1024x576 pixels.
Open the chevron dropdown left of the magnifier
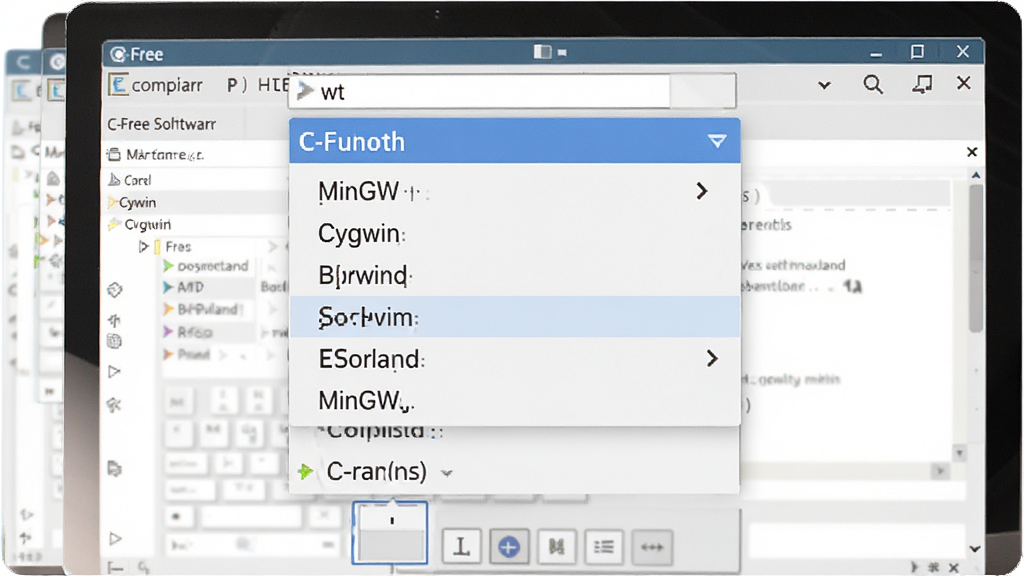pyautogui.click(x=824, y=85)
